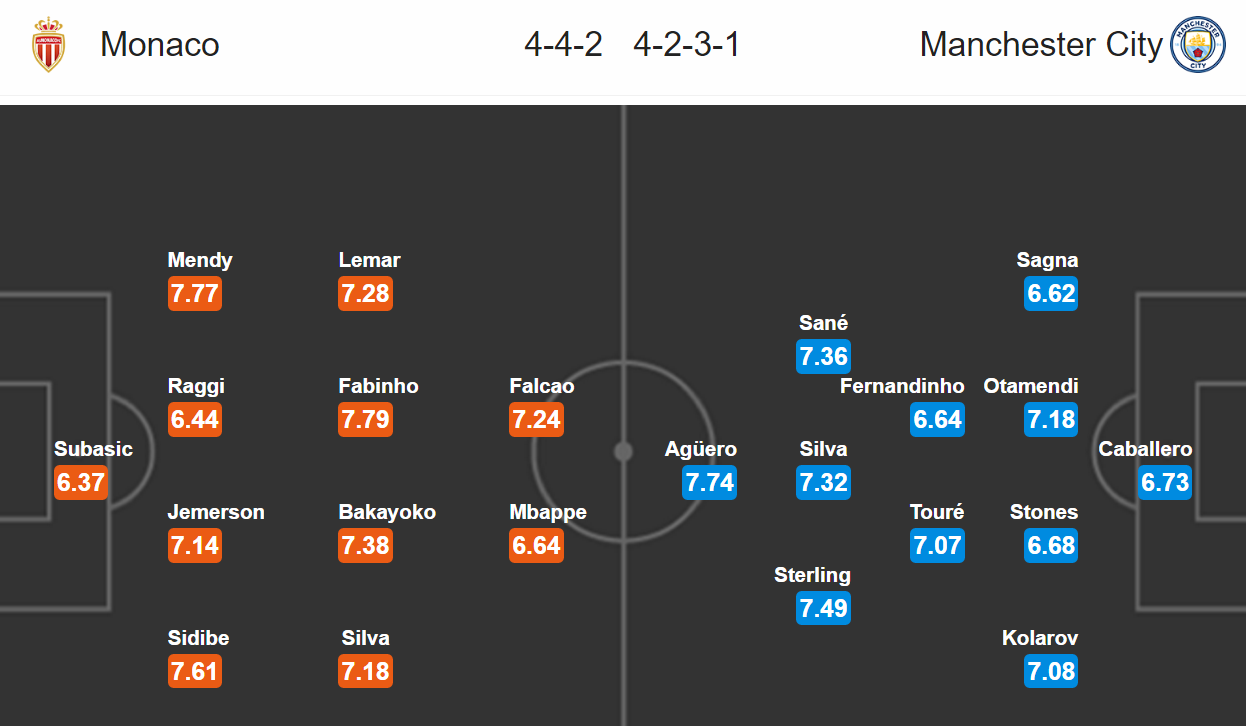The image size is (1246, 726).
Task: Click Fabinho's 7.79 rating badge
Action: click(x=365, y=420)
